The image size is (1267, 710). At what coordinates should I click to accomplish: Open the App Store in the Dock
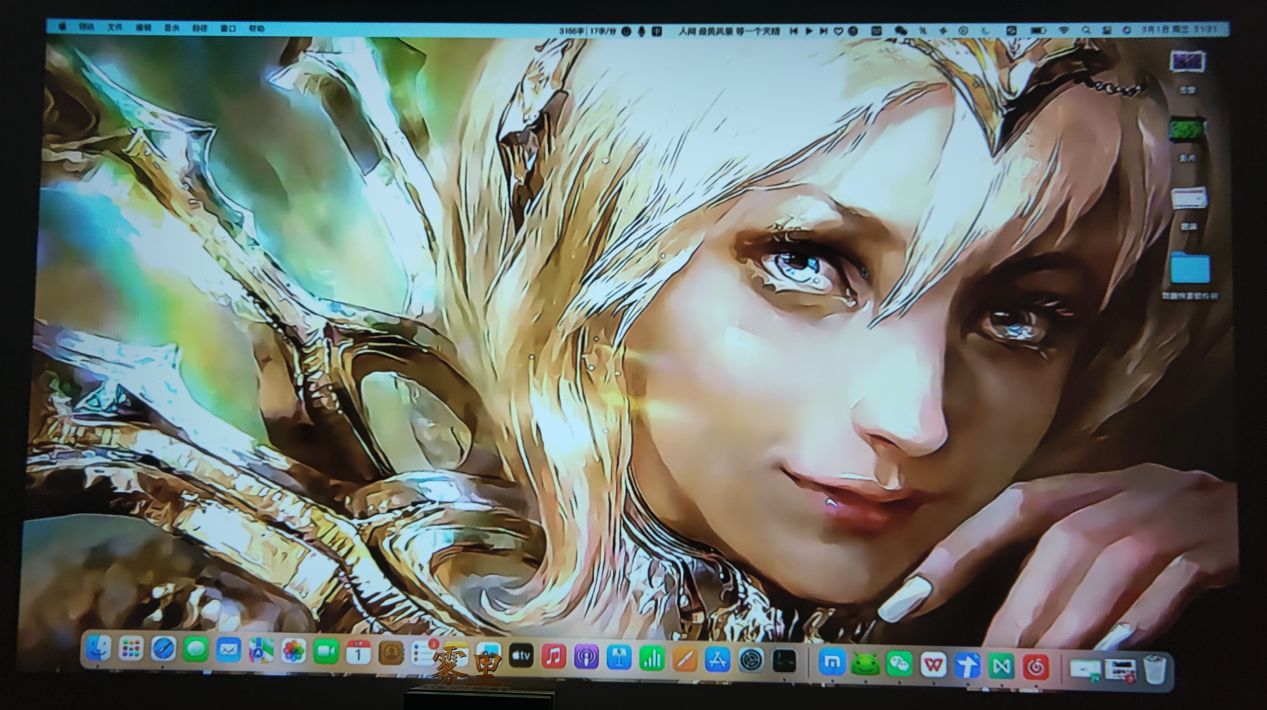coord(717,659)
